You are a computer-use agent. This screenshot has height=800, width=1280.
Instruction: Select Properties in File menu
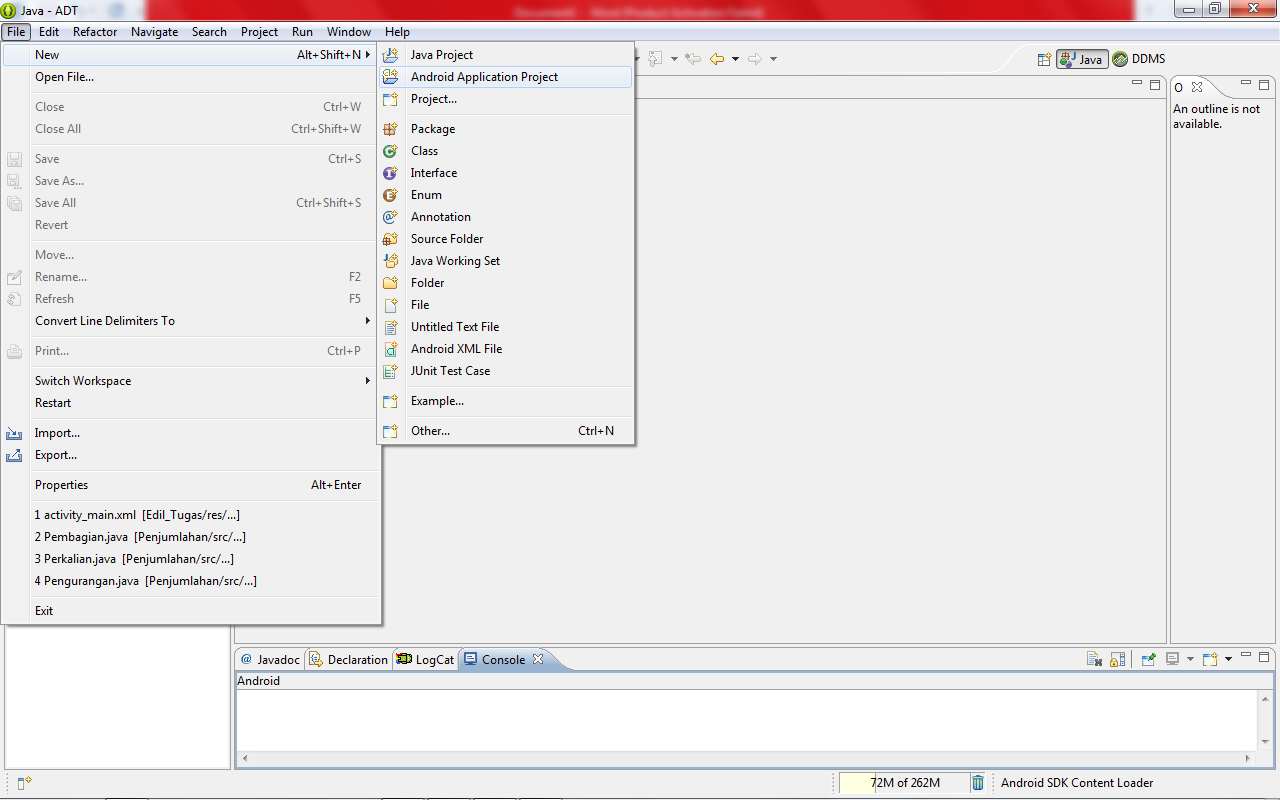[x=190, y=485]
